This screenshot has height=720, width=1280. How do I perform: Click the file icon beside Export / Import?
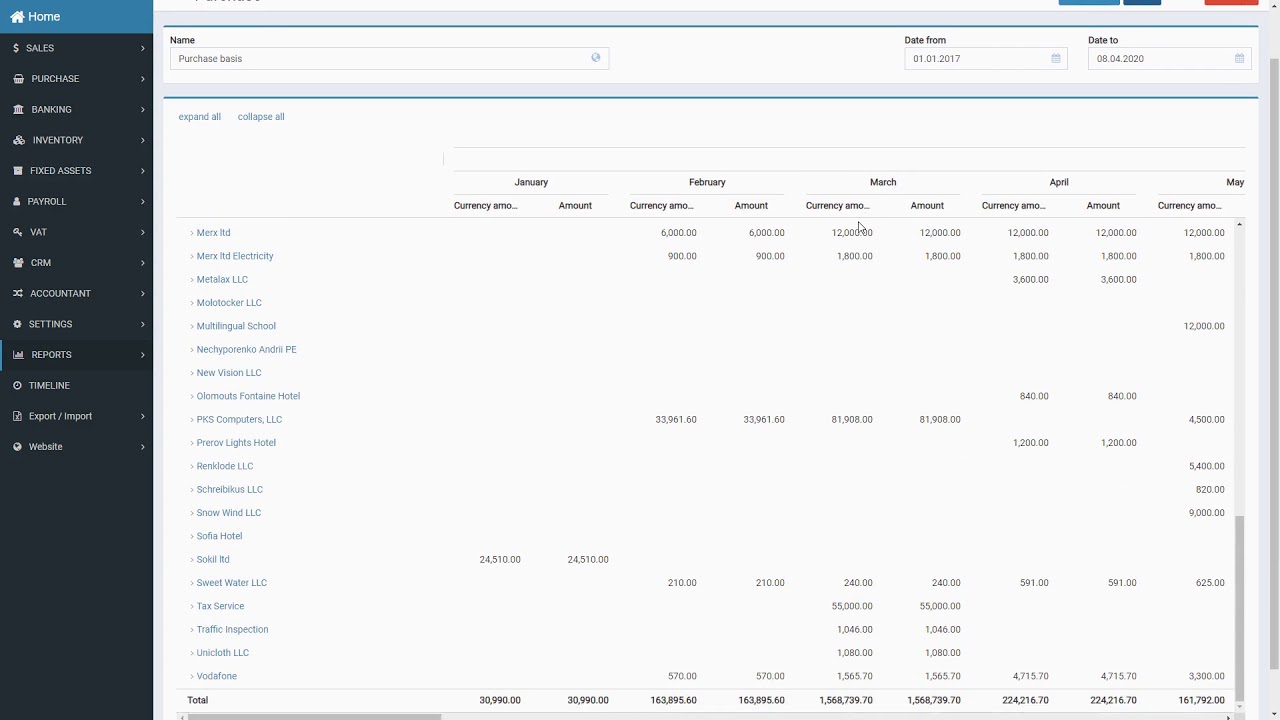point(18,416)
